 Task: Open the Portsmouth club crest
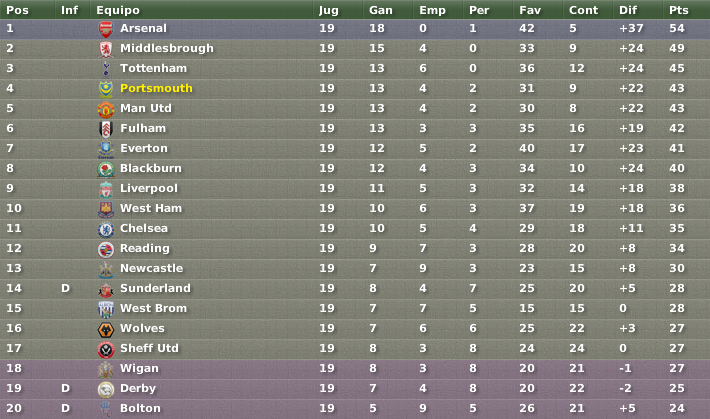(x=106, y=89)
